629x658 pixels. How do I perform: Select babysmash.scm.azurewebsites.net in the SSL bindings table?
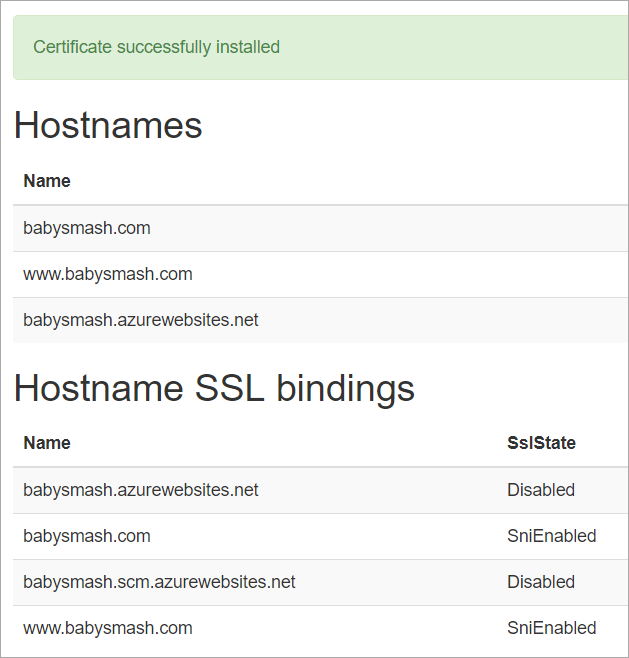click(x=159, y=582)
